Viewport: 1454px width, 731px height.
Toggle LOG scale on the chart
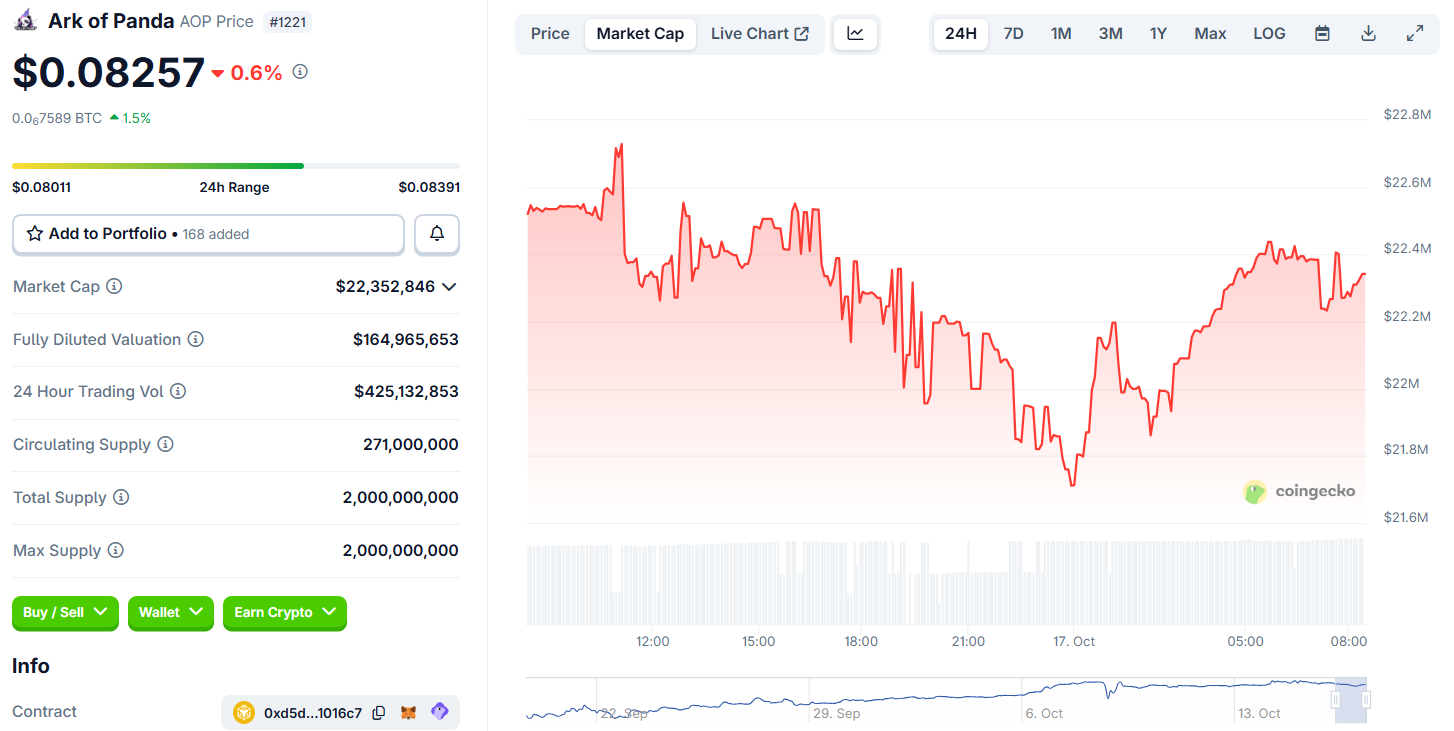1269,32
